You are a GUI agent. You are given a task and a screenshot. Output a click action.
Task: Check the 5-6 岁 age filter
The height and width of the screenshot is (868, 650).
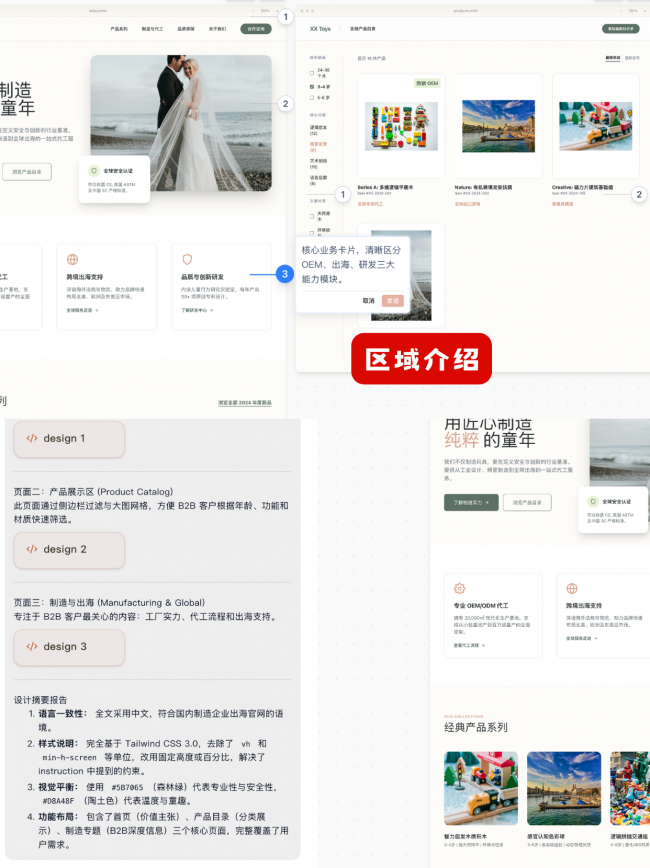(312, 97)
